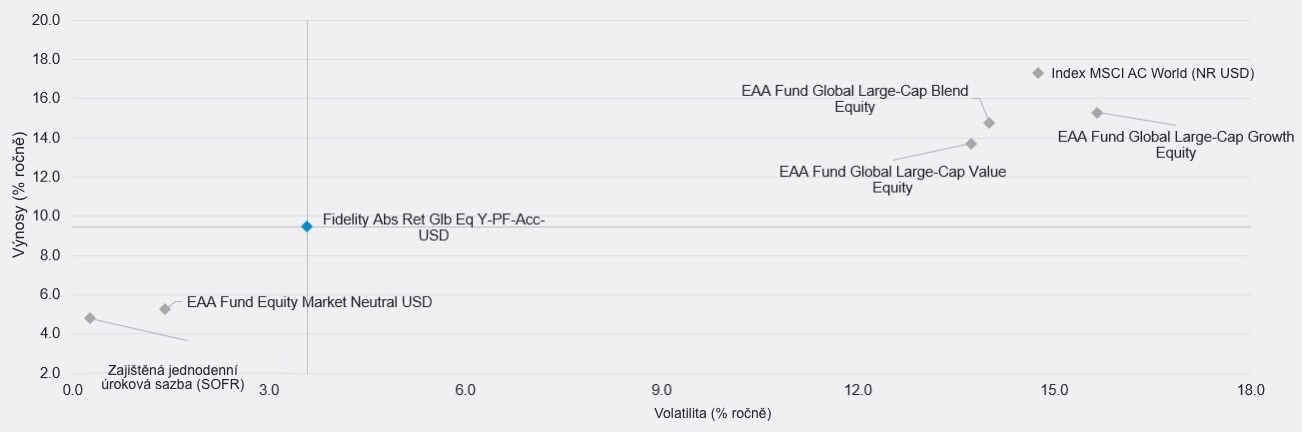Screen dimensions: 1302x432
Task: Select the Equity Market Neutral USD data point
Action: [x=165, y=309]
